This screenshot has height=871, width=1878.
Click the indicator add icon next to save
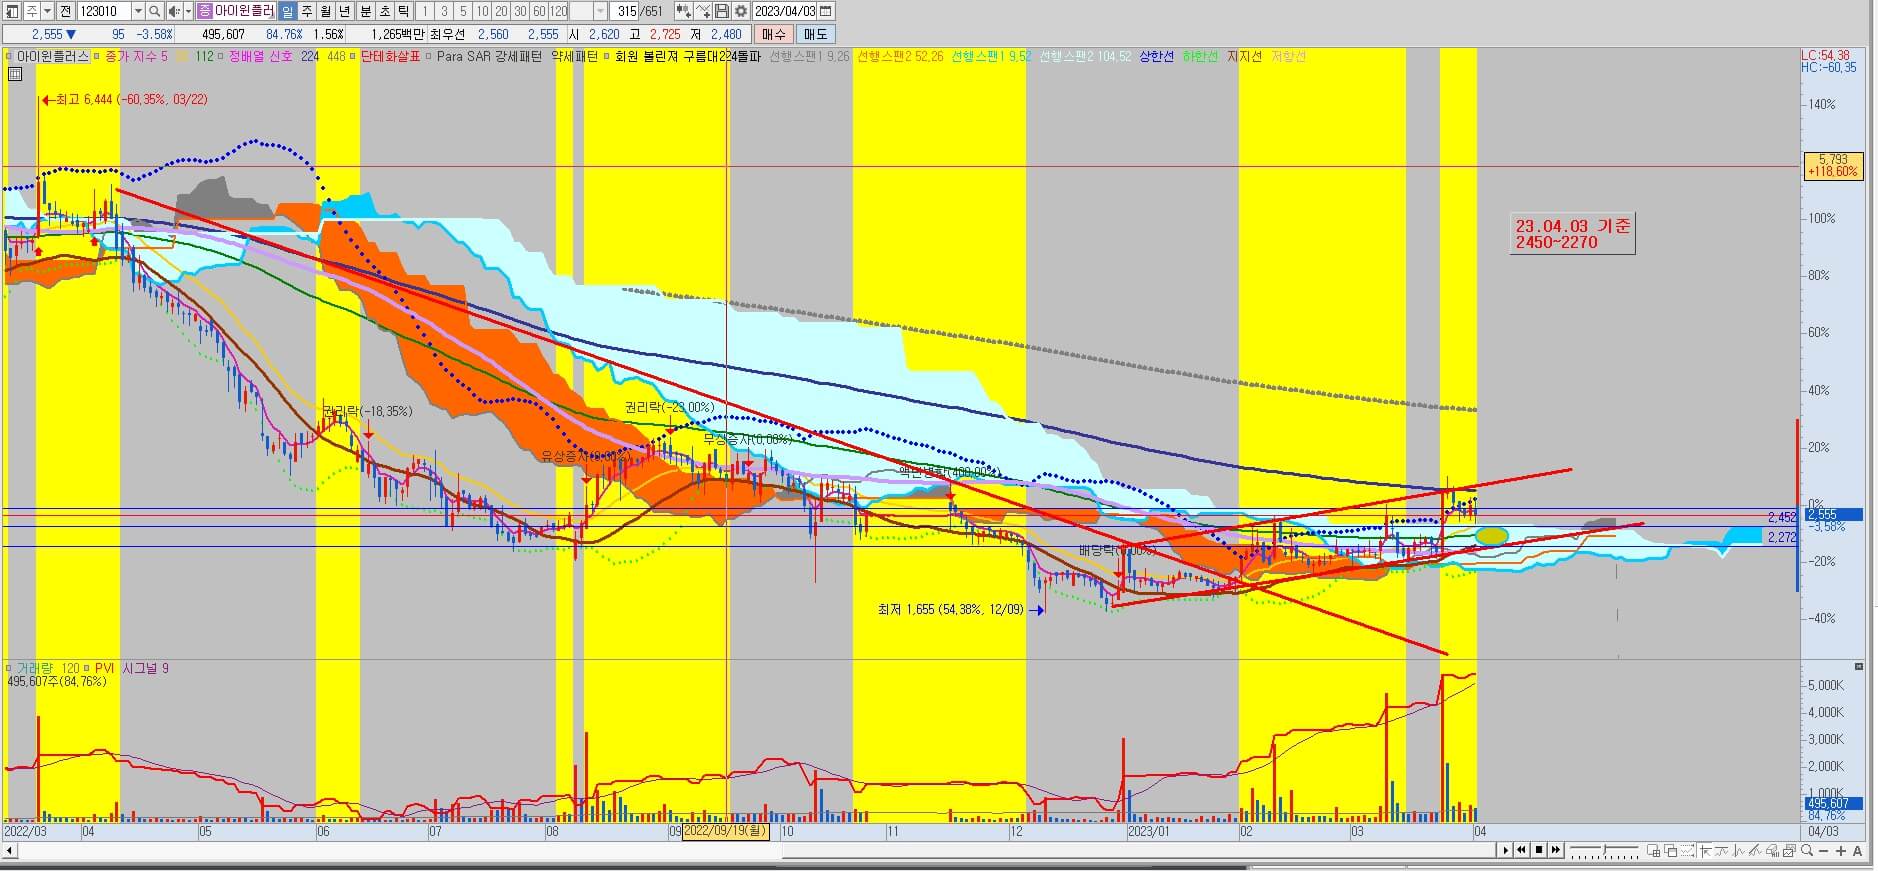(703, 11)
